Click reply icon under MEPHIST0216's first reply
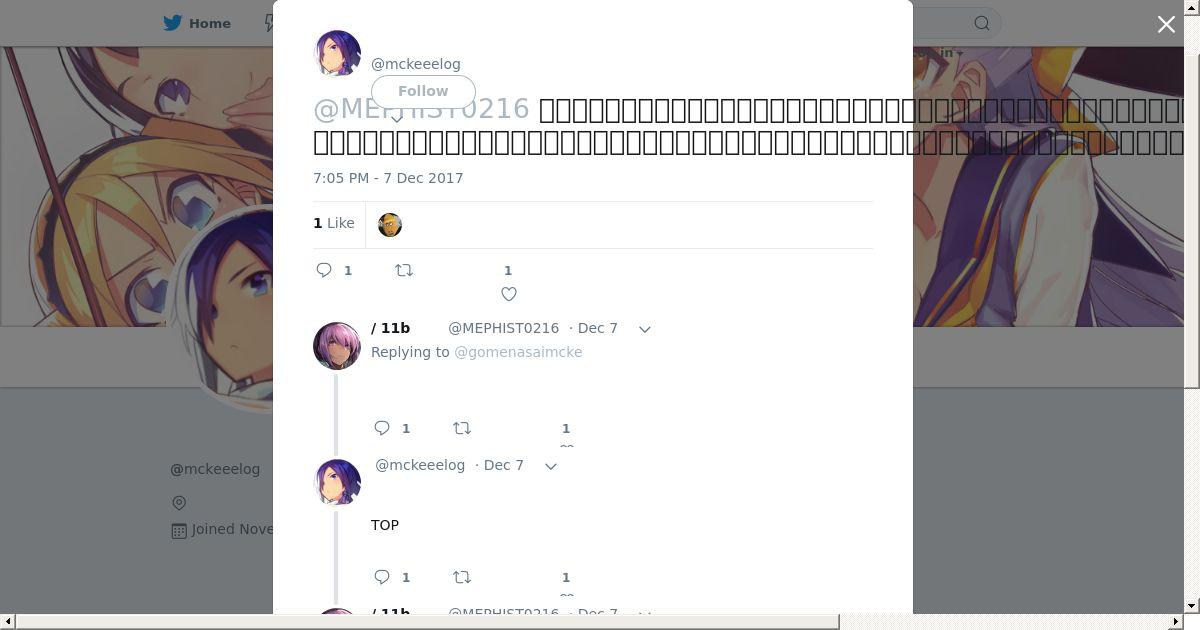Screen dimensions: 1200x630 (382, 428)
